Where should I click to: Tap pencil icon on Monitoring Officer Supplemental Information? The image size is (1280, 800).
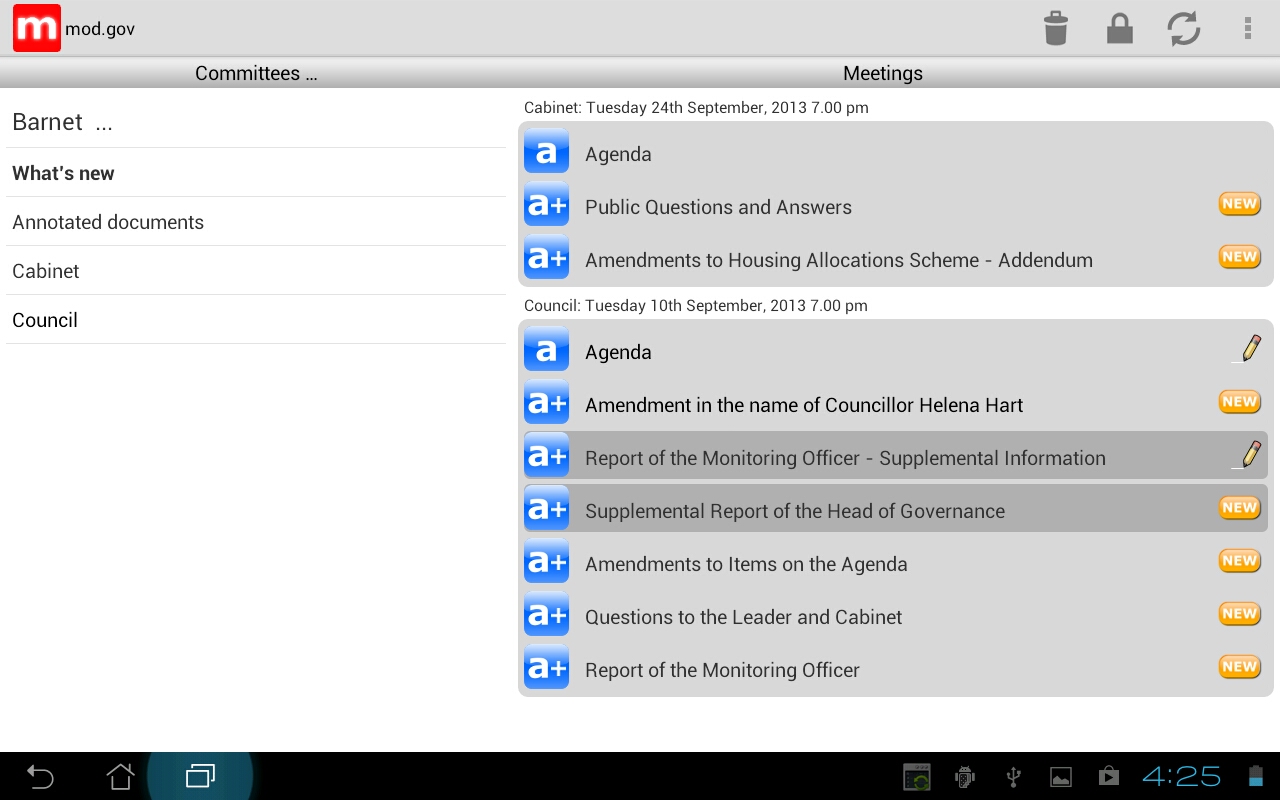point(1249,454)
